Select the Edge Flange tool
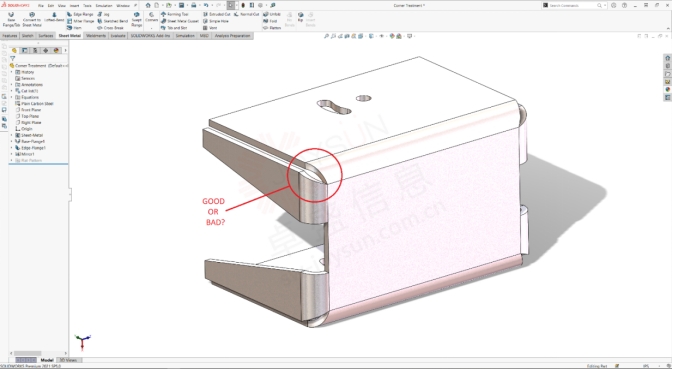 click(x=80, y=14)
